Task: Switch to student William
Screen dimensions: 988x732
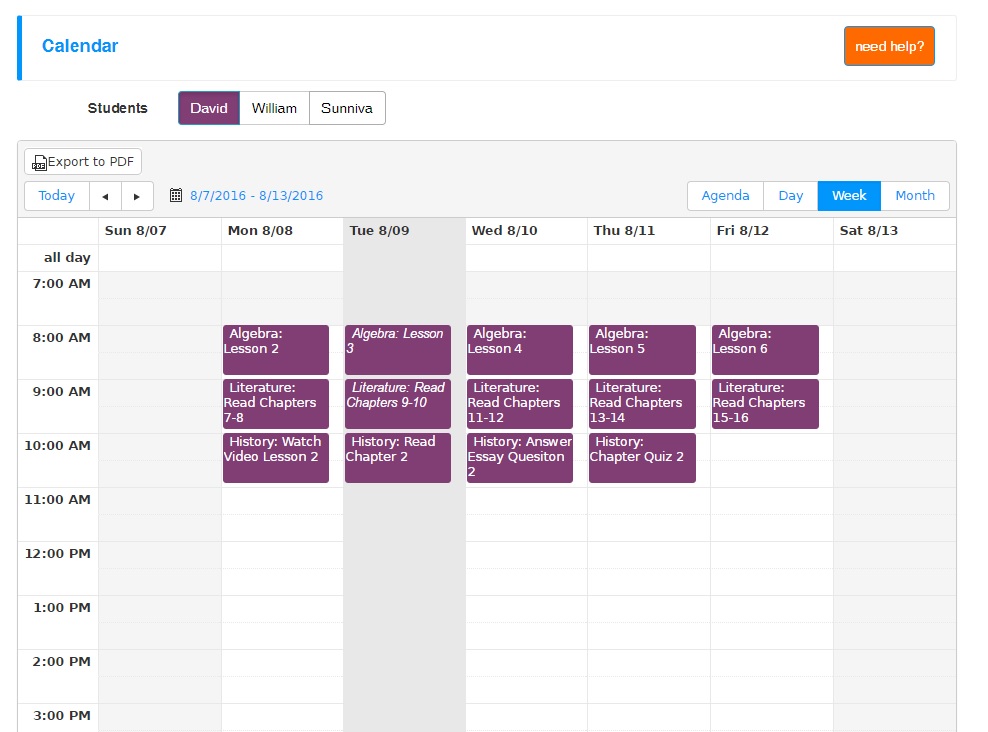Action: (x=274, y=108)
